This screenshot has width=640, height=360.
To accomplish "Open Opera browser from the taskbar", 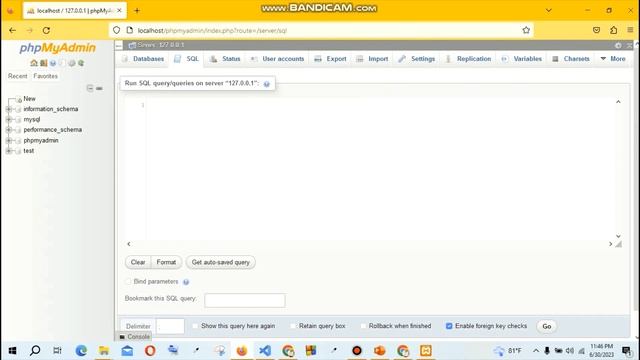I will pyautogui.click(x=150, y=350).
